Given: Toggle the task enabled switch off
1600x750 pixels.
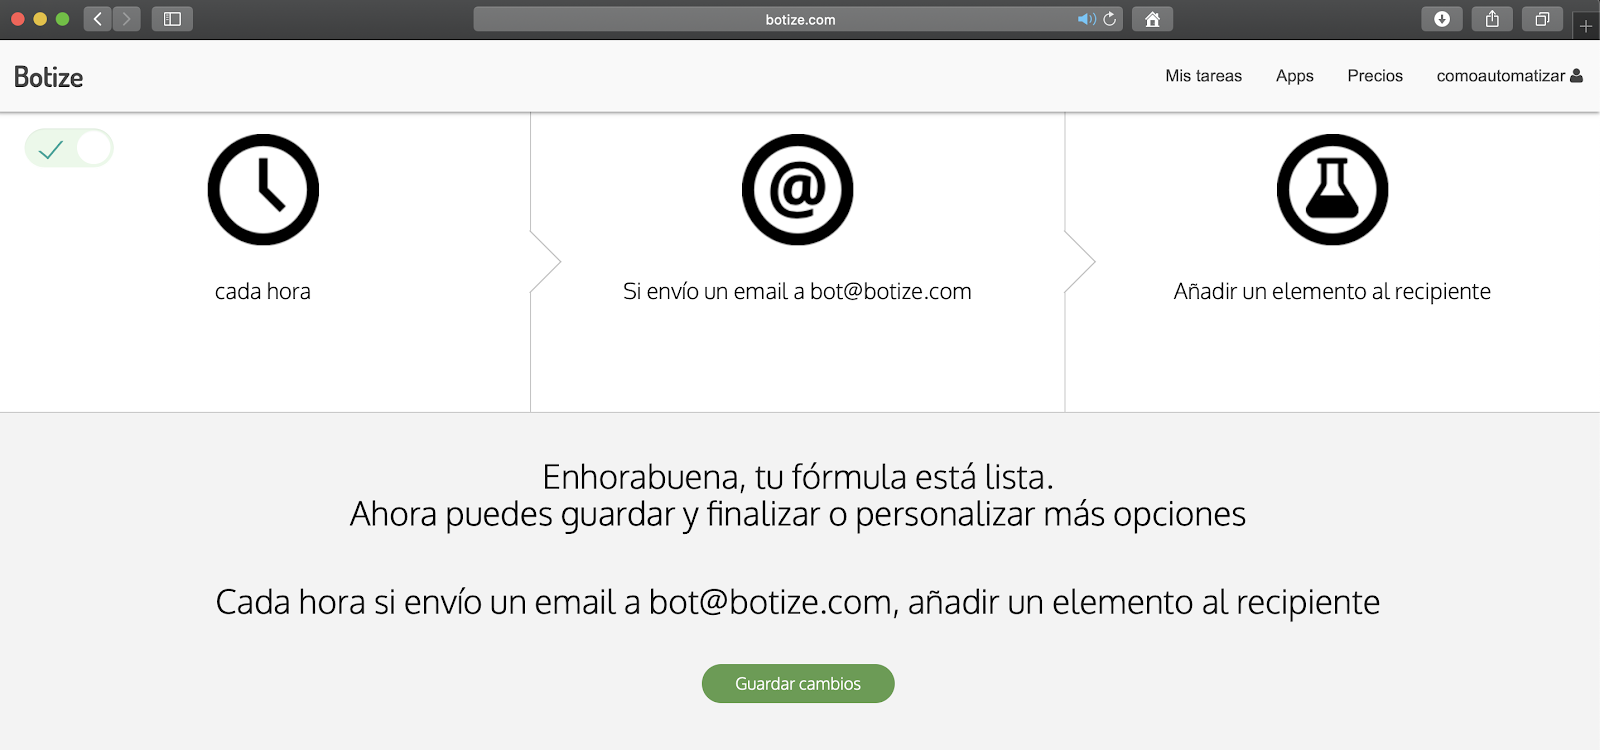Looking at the screenshot, I should coord(69,148).
